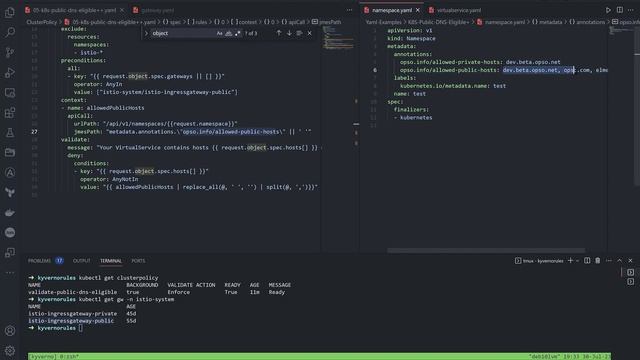Expand the replace field in find widget
Image resolution: width=640 pixels, height=360 pixels.
(x=146, y=33)
